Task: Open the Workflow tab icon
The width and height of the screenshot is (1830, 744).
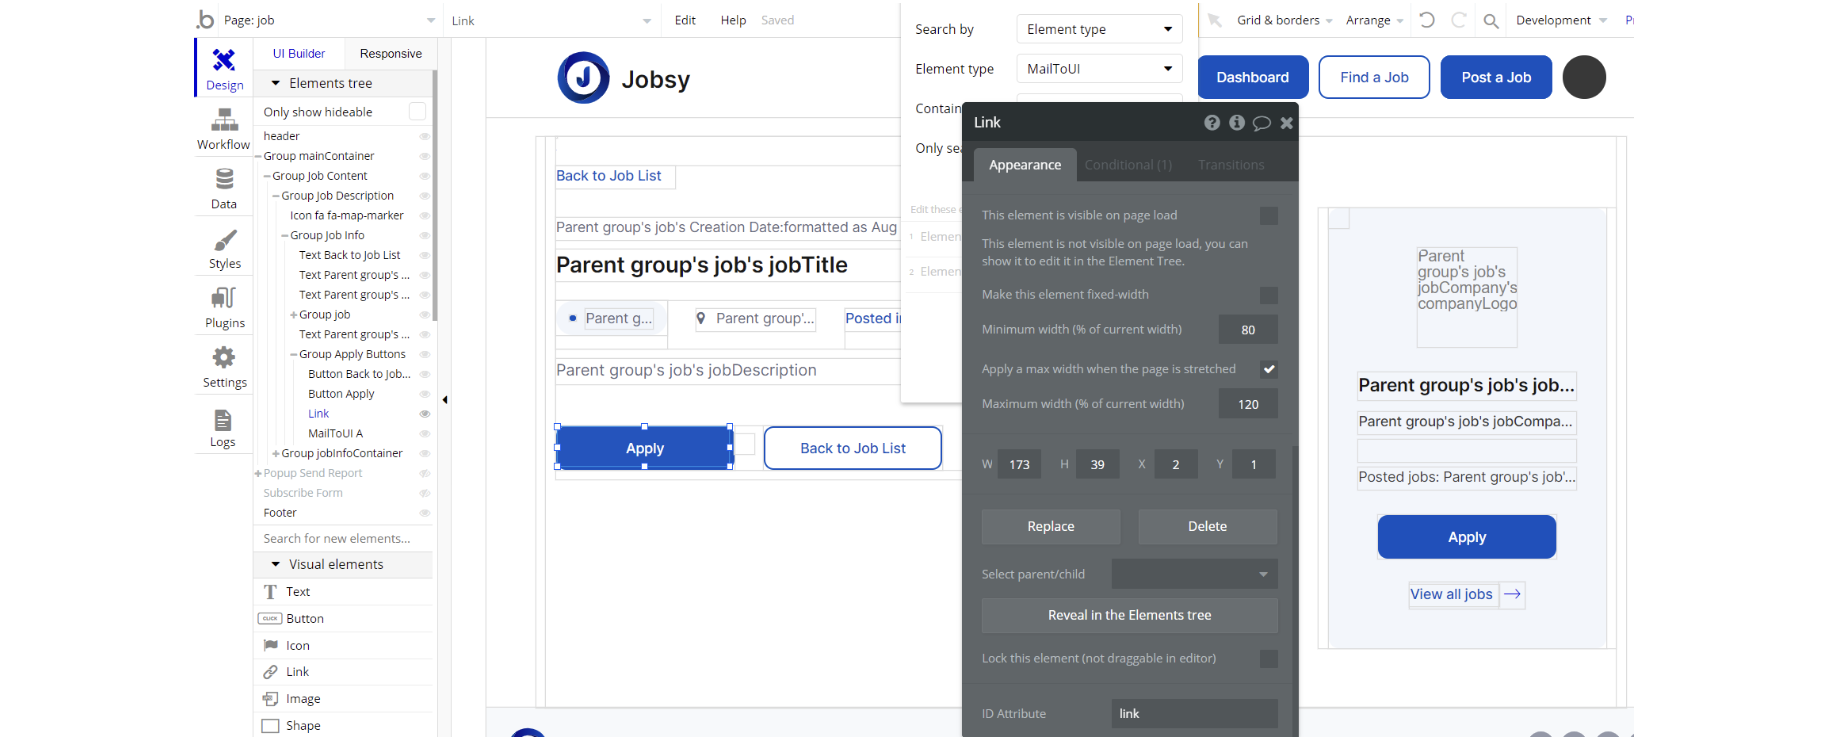Action: tap(224, 123)
